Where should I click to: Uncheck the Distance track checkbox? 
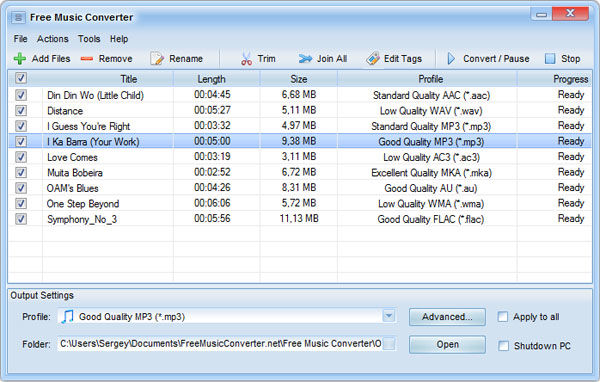[x=21, y=111]
